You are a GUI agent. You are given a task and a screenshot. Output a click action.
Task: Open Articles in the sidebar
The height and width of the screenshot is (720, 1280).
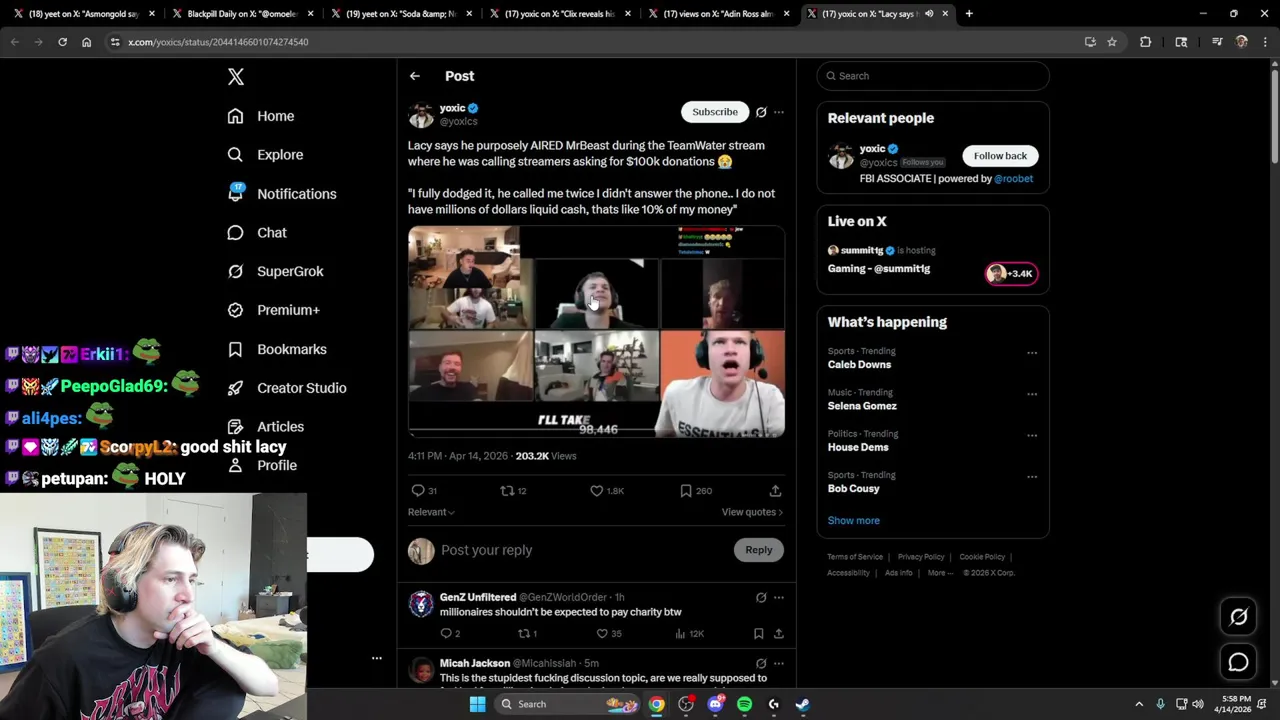[x=266, y=427]
